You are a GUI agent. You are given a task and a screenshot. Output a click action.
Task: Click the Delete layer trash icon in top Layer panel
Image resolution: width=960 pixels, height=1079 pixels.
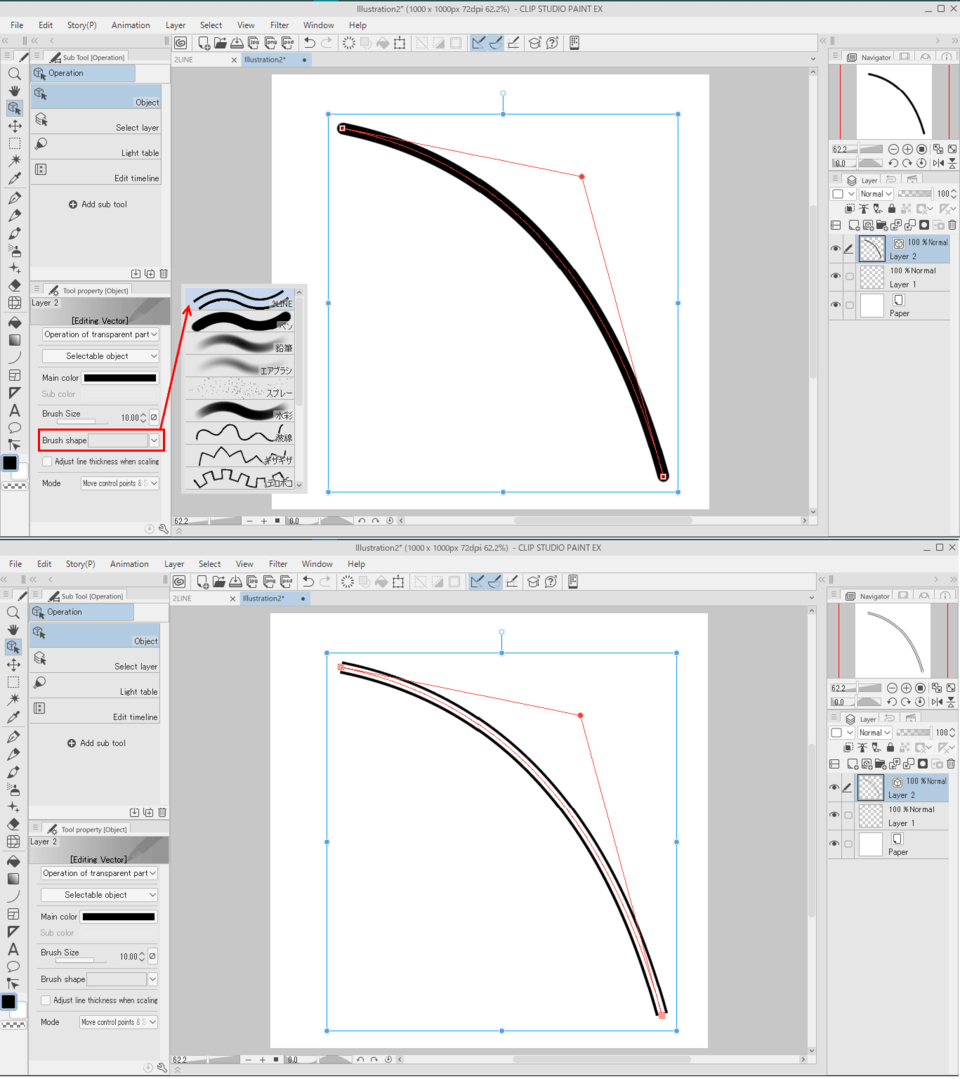[x=952, y=225]
